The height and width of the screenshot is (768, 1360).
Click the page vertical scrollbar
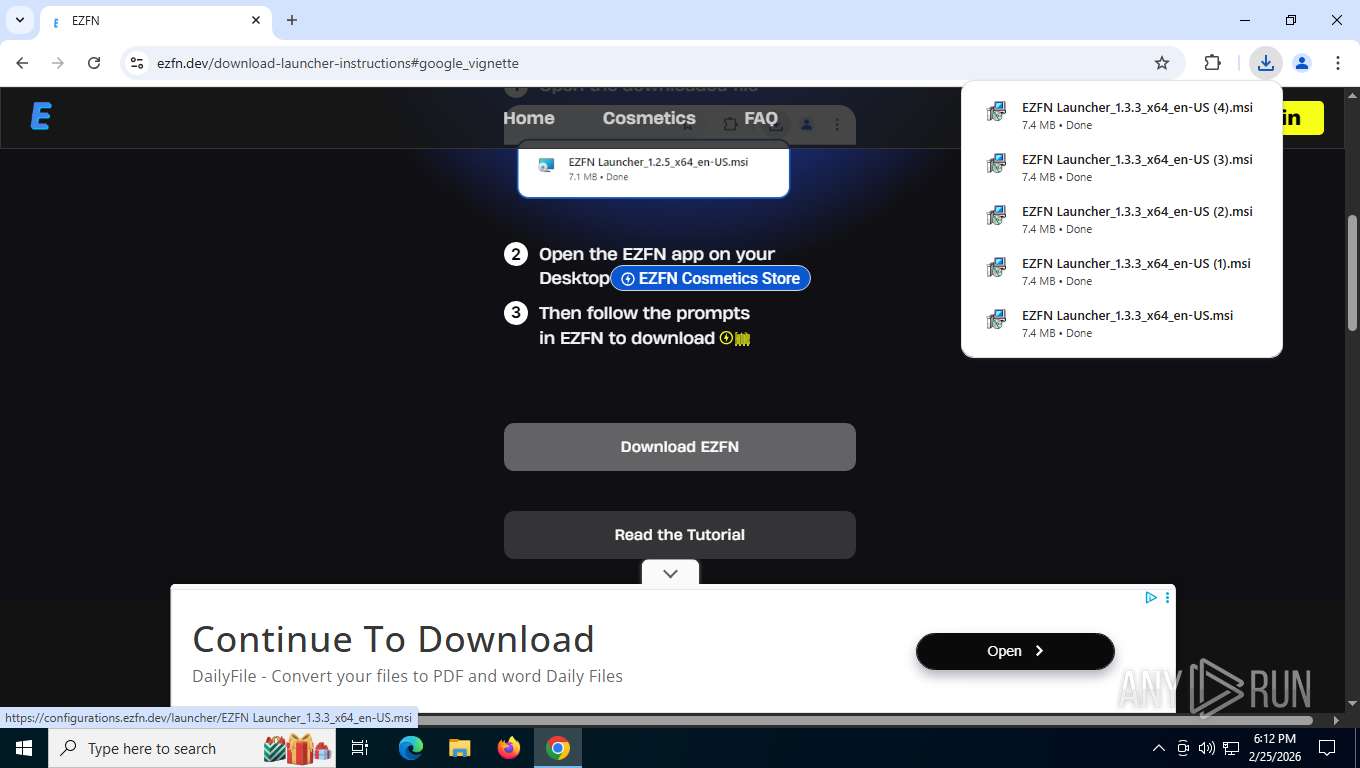pyautogui.click(x=1352, y=272)
